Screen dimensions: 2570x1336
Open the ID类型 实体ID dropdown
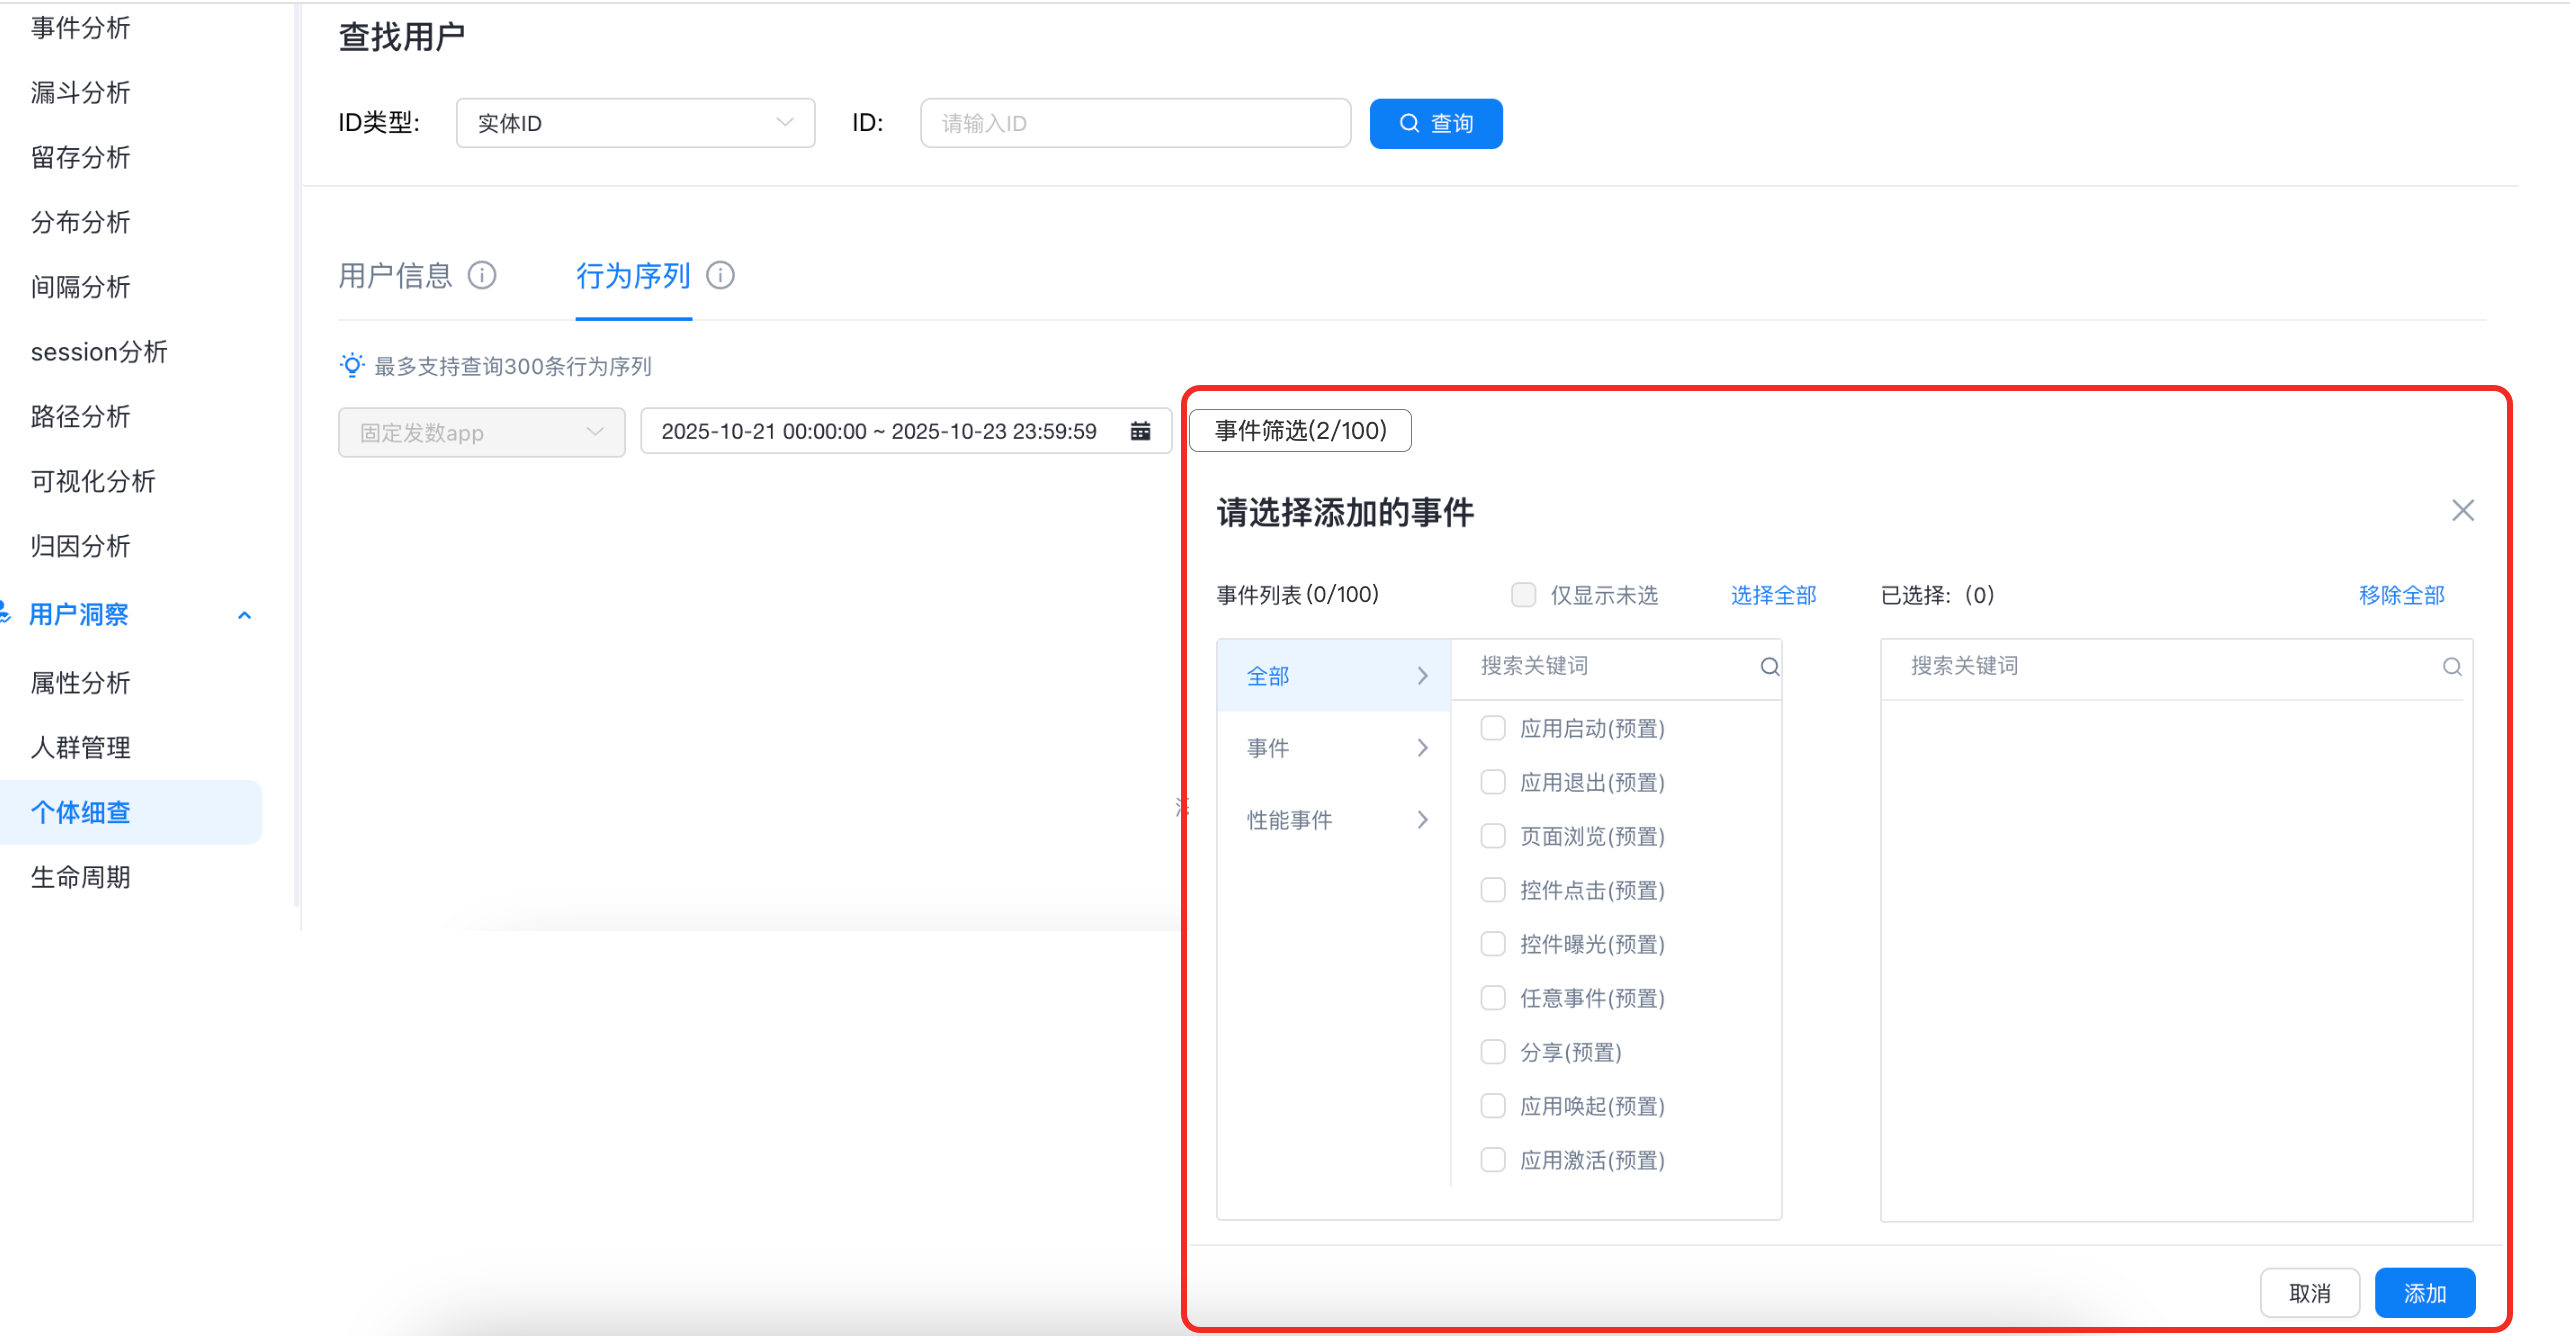635,123
